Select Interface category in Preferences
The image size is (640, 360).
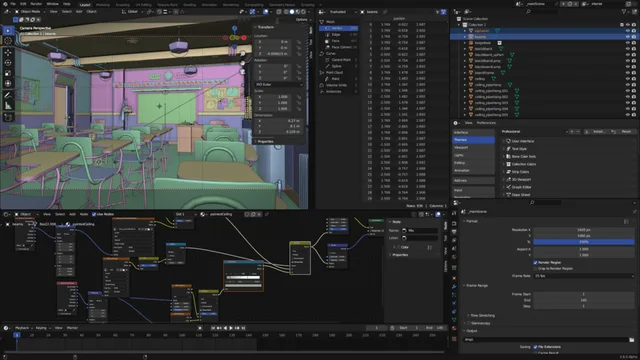[473, 133]
